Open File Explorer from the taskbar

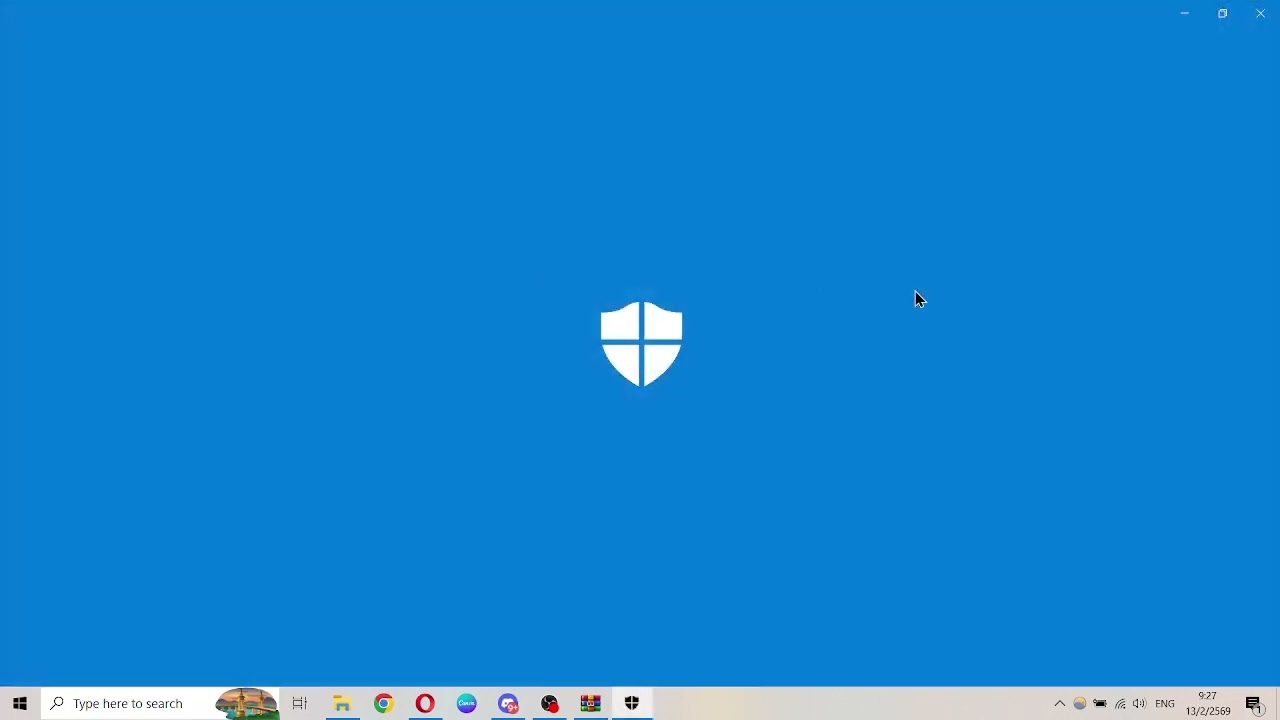pos(342,703)
